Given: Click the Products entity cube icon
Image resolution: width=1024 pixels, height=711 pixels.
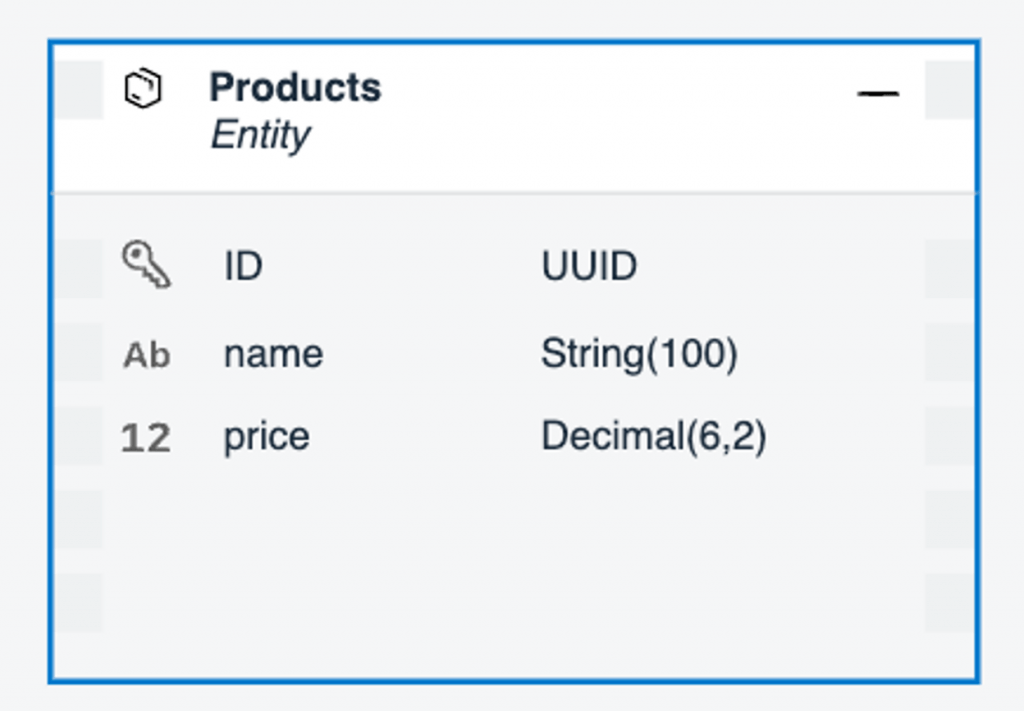Looking at the screenshot, I should (142, 88).
